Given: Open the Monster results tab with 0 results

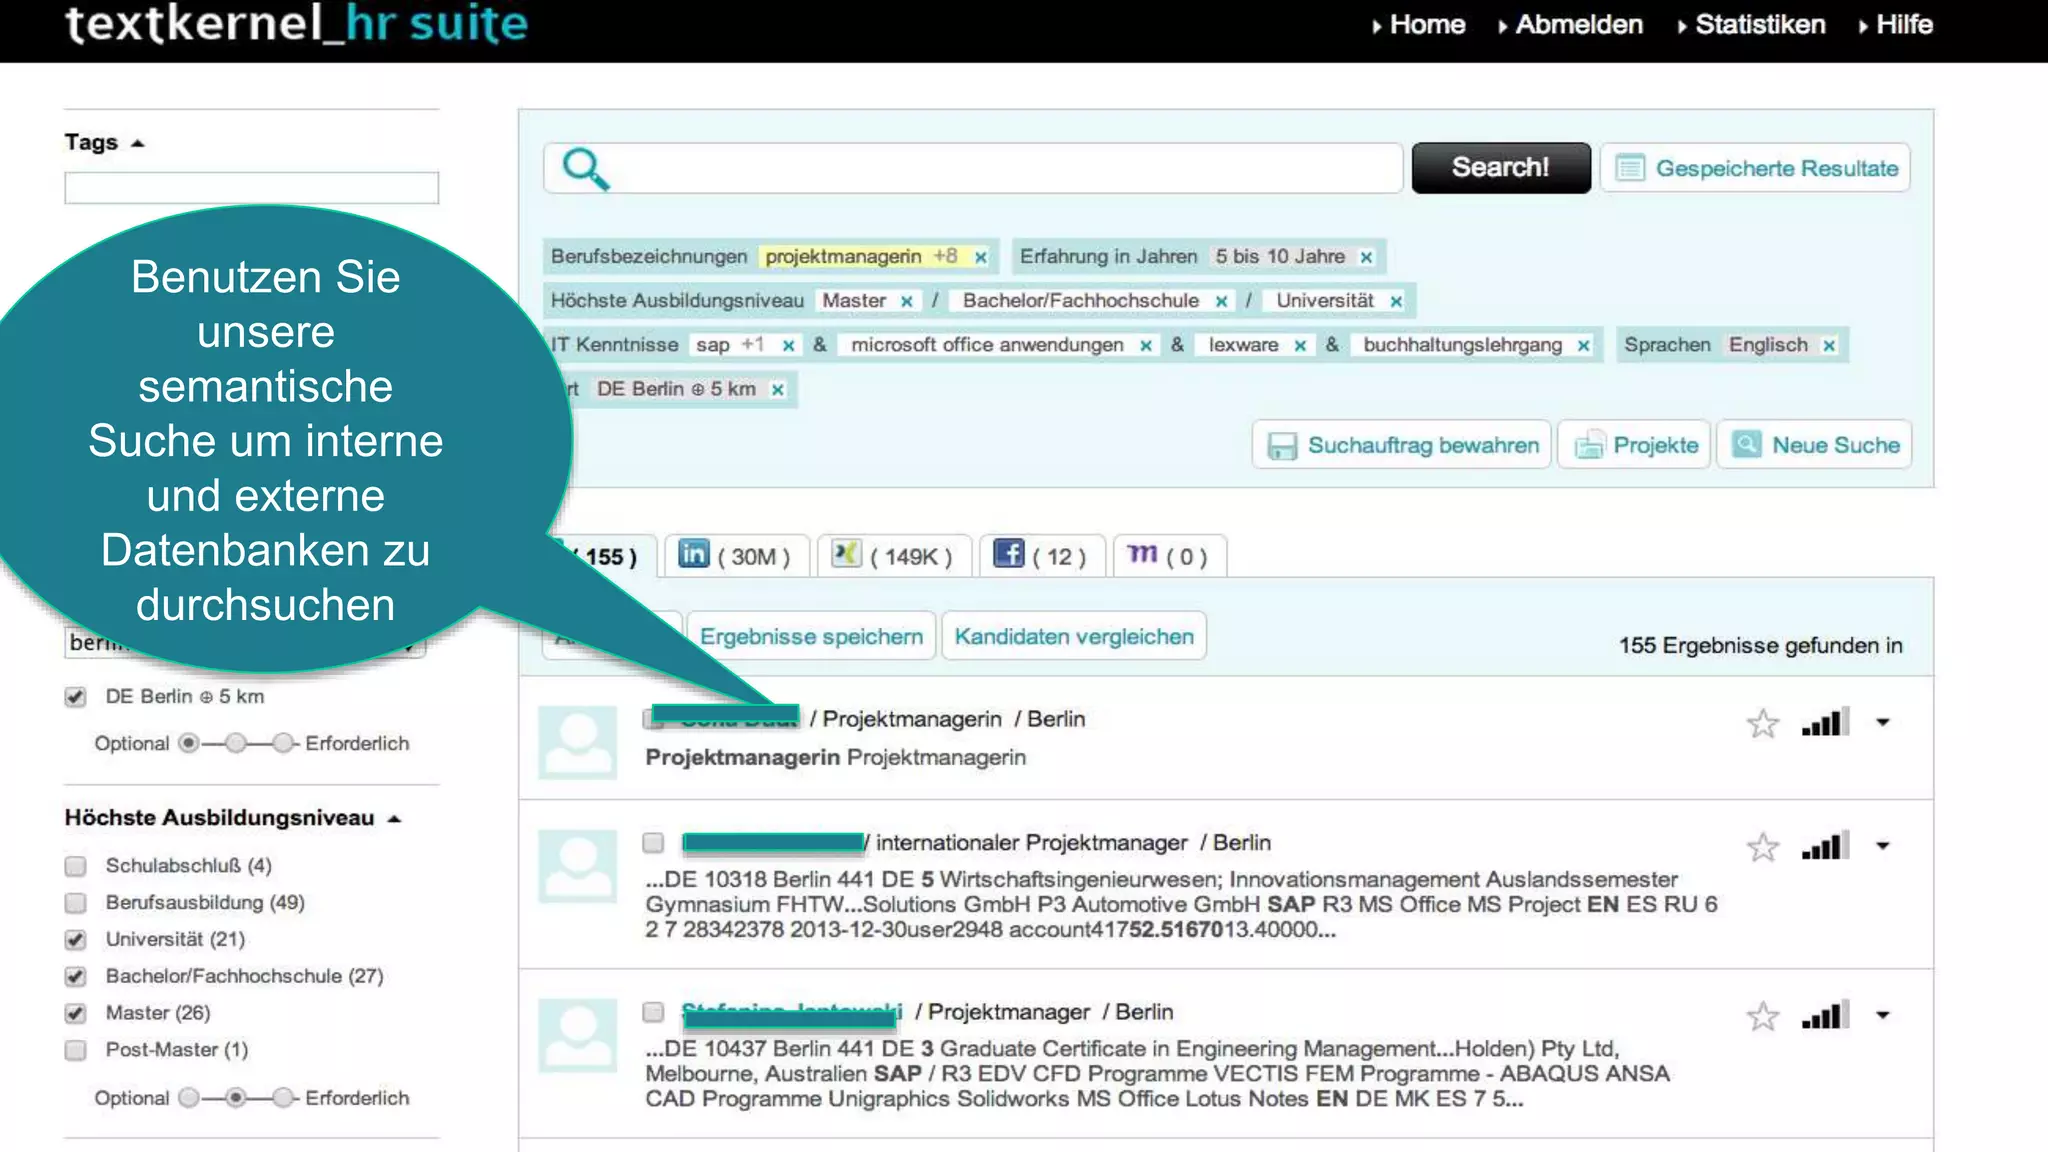Looking at the screenshot, I should tap(1169, 556).
